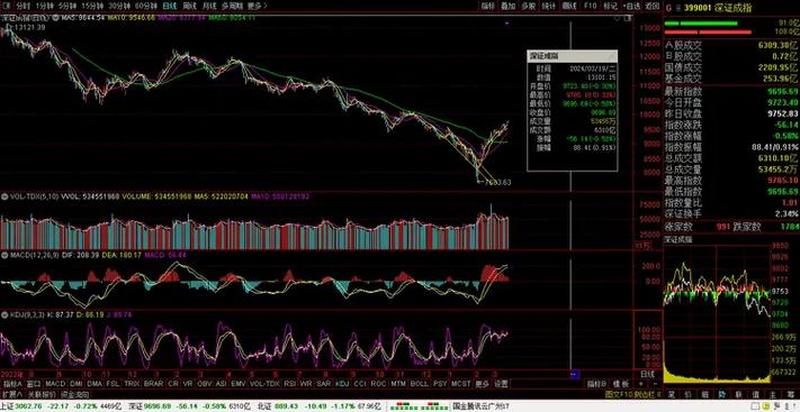Click the 深证成指 mini intraday chart panel

716,313
